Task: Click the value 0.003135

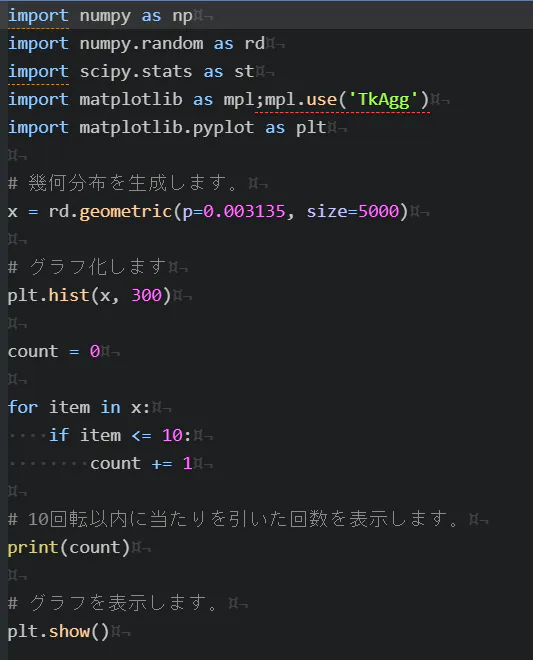Action: [x=244, y=211]
